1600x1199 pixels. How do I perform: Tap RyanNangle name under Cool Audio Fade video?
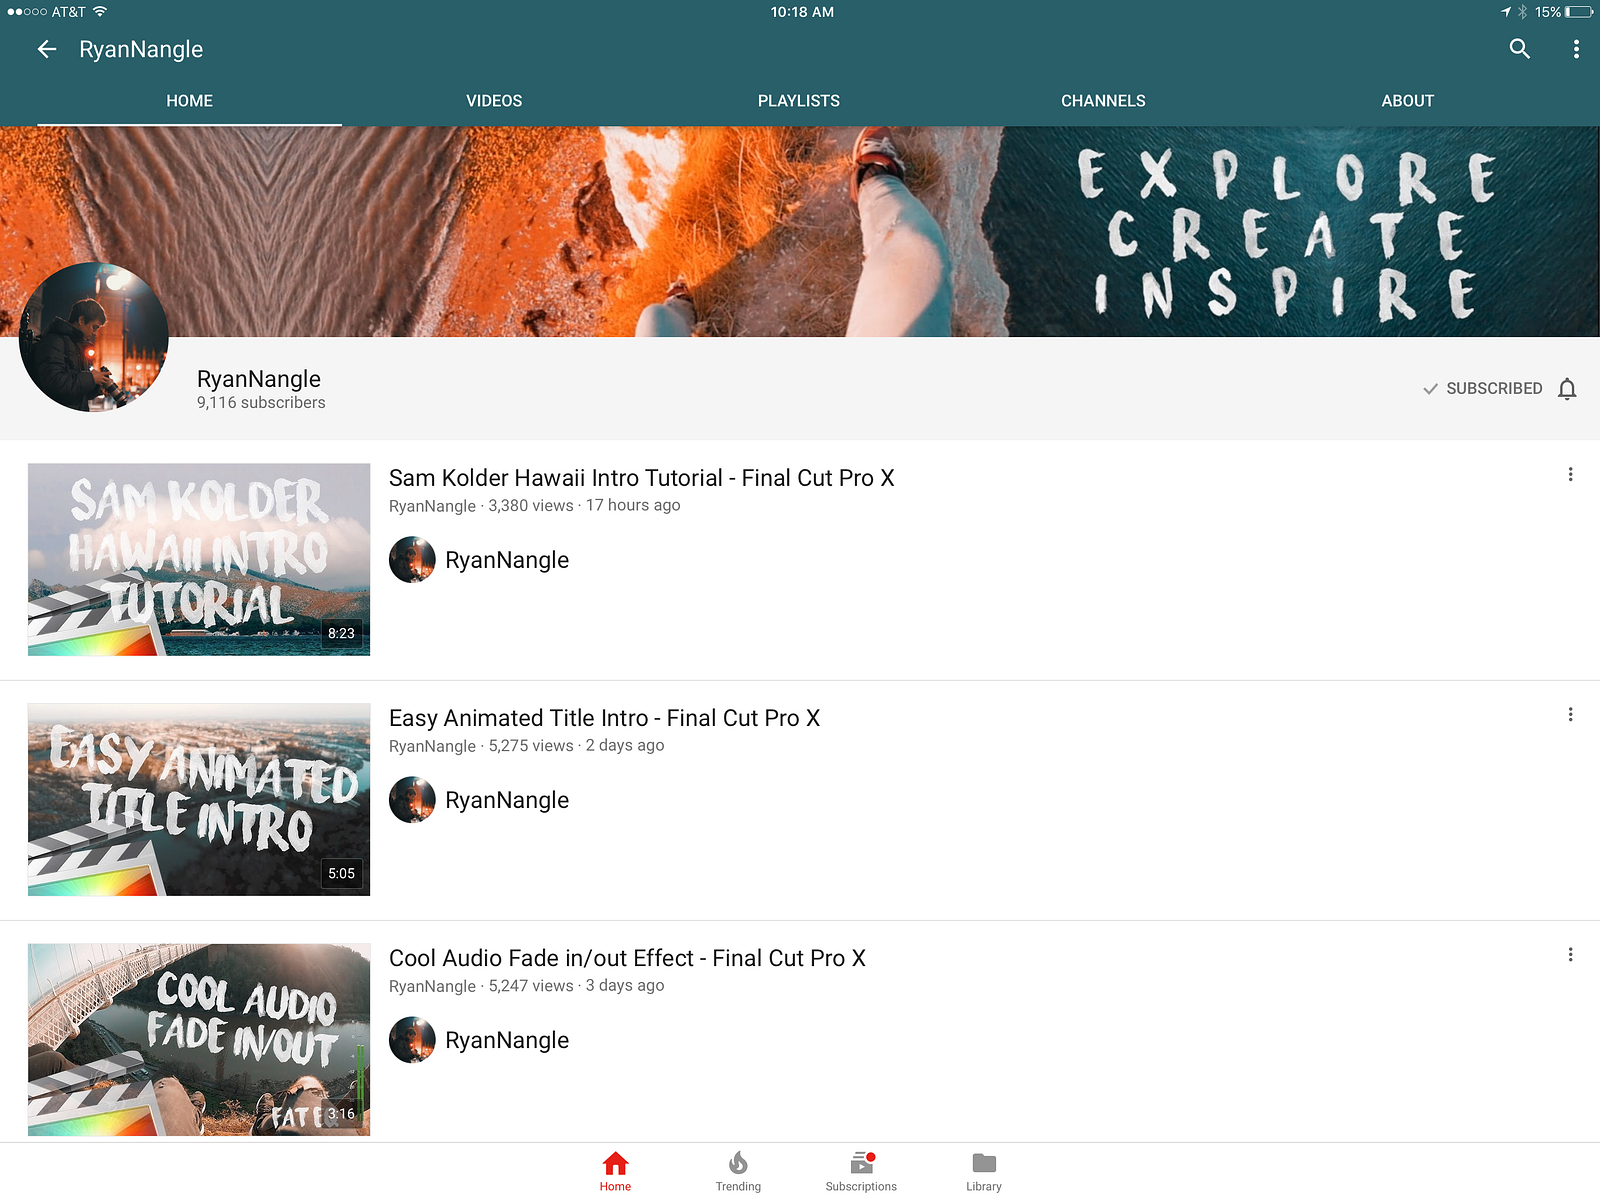507,1040
